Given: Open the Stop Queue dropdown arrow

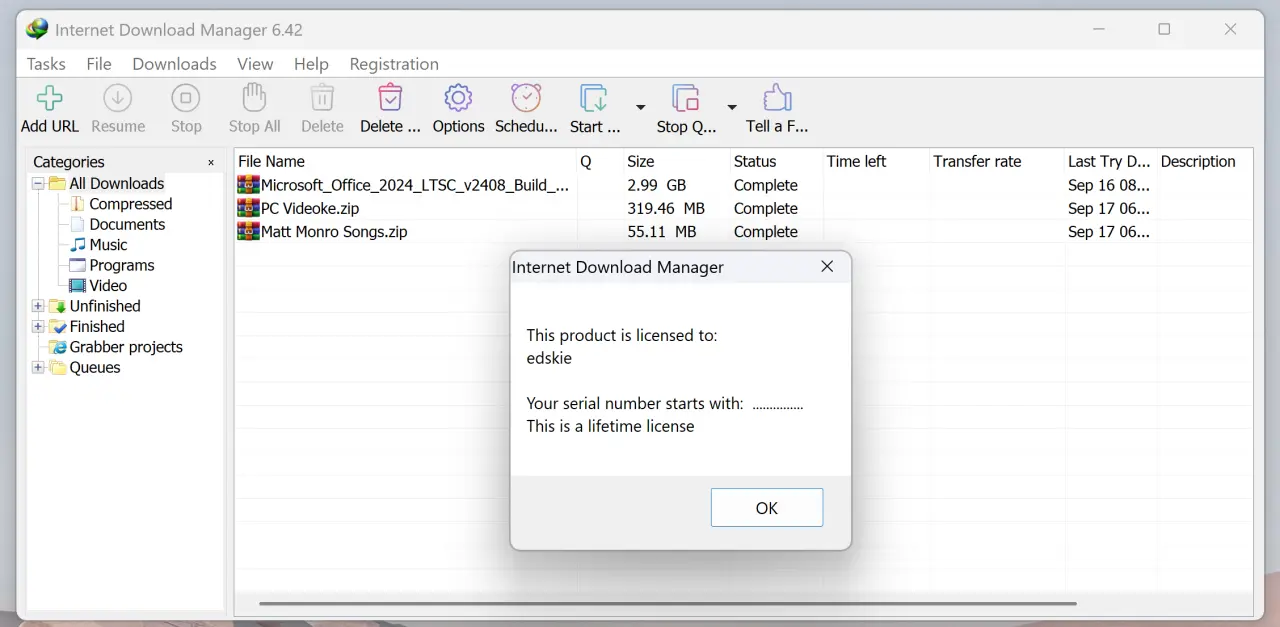Looking at the screenshot, I should (x=732, y=107).
